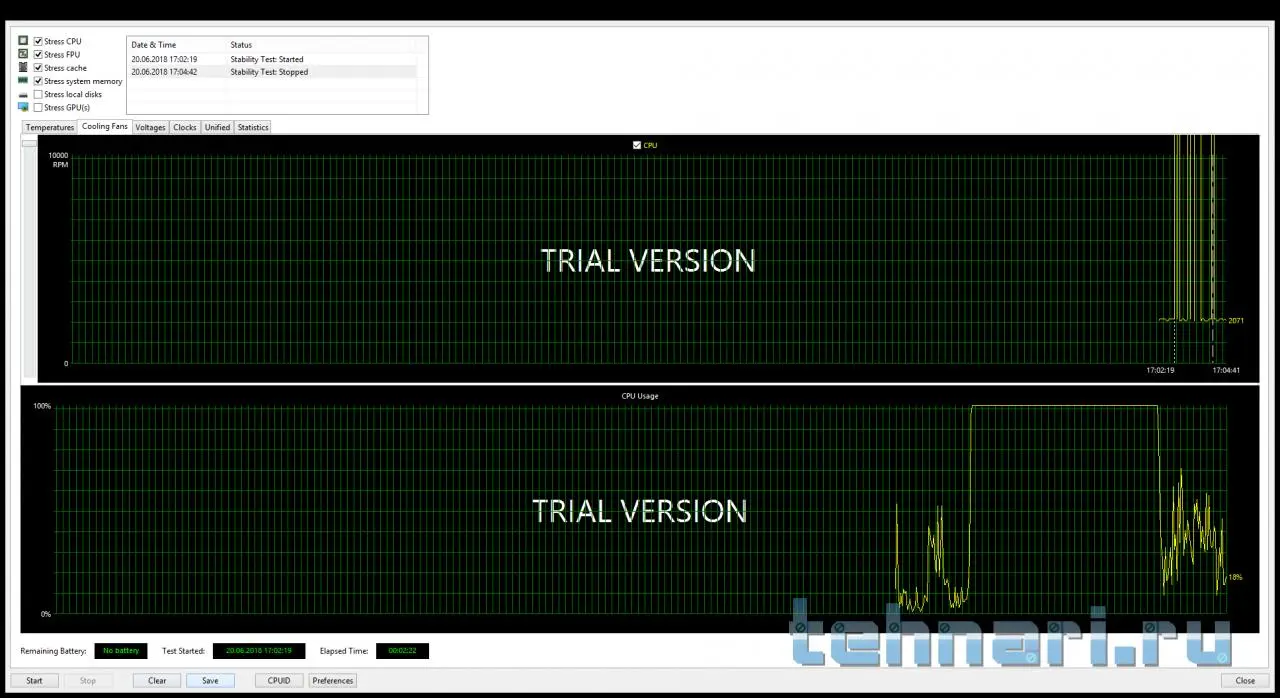Click the graph scale slider handle left of fan chart
Screen dimensions: 1280x698
[x=29, y=143]
